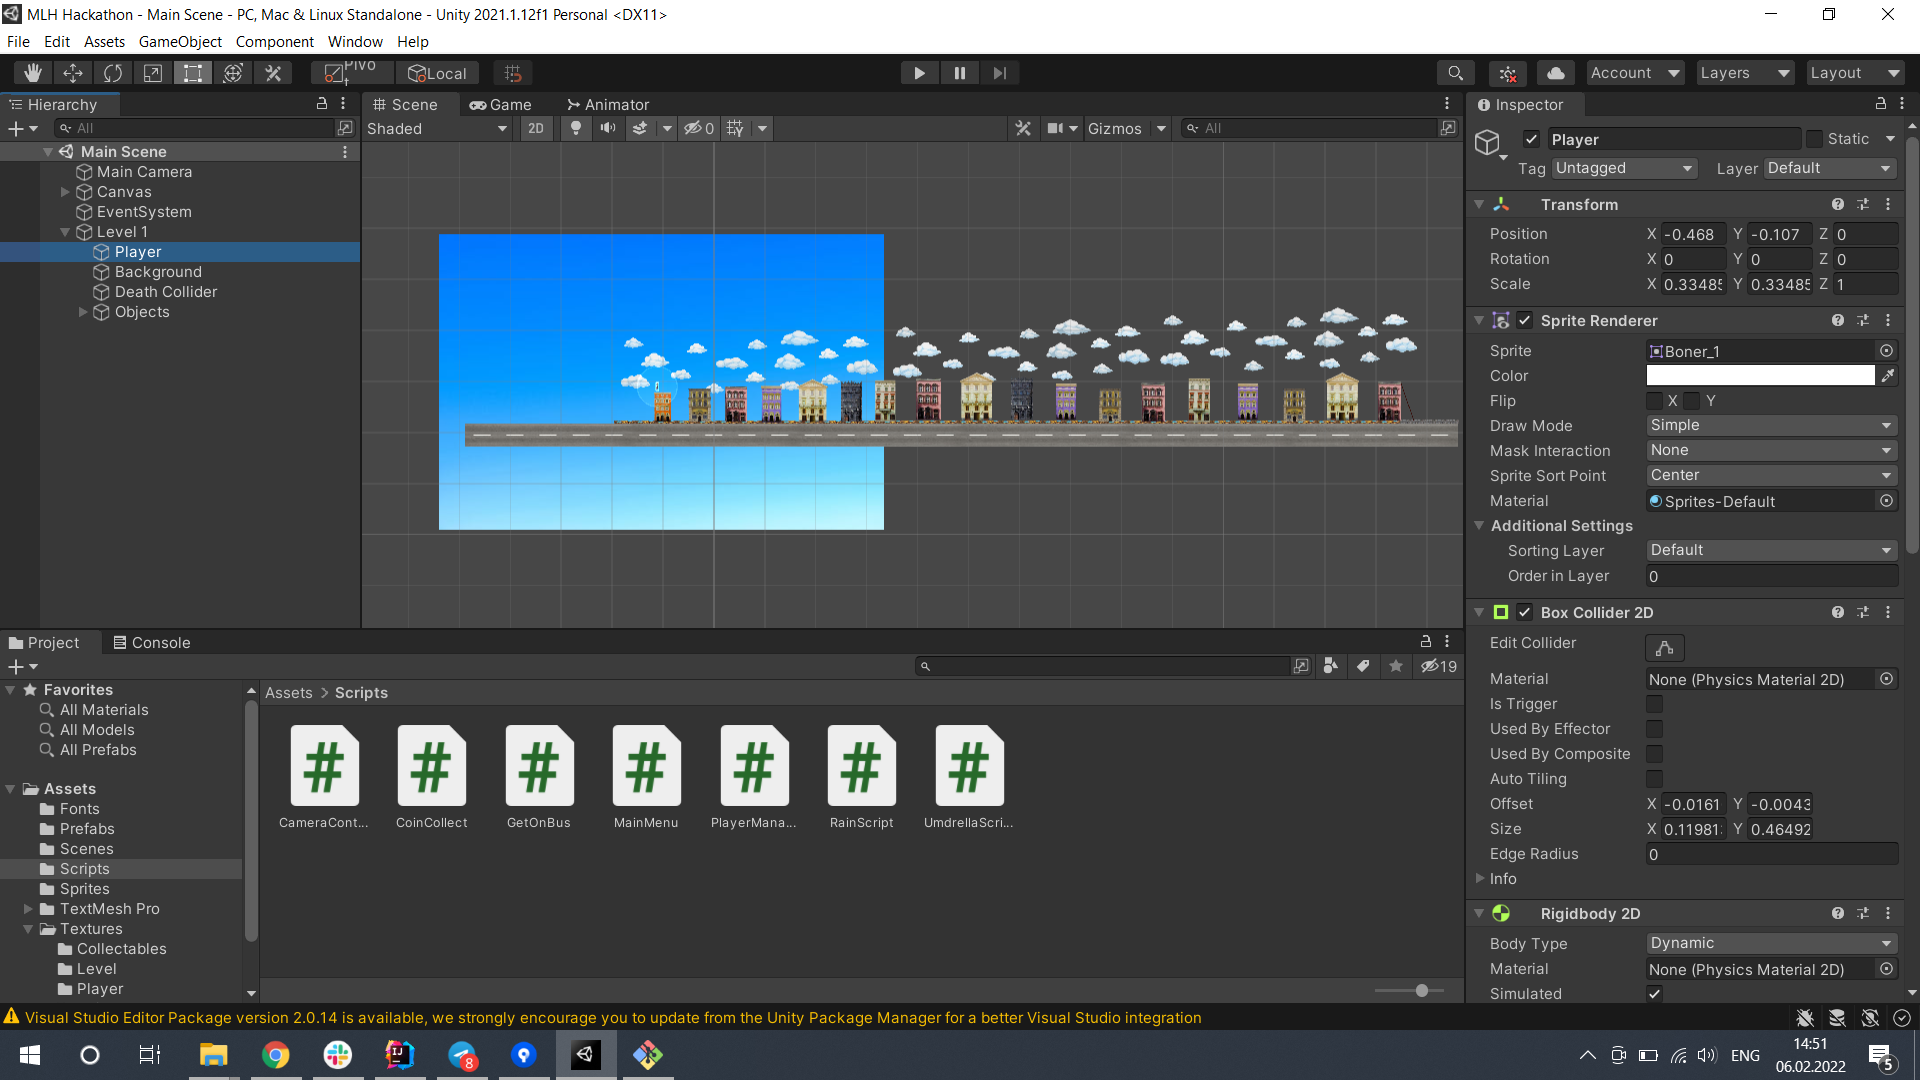Click the sprite Color swatch

coord(1760,376)
